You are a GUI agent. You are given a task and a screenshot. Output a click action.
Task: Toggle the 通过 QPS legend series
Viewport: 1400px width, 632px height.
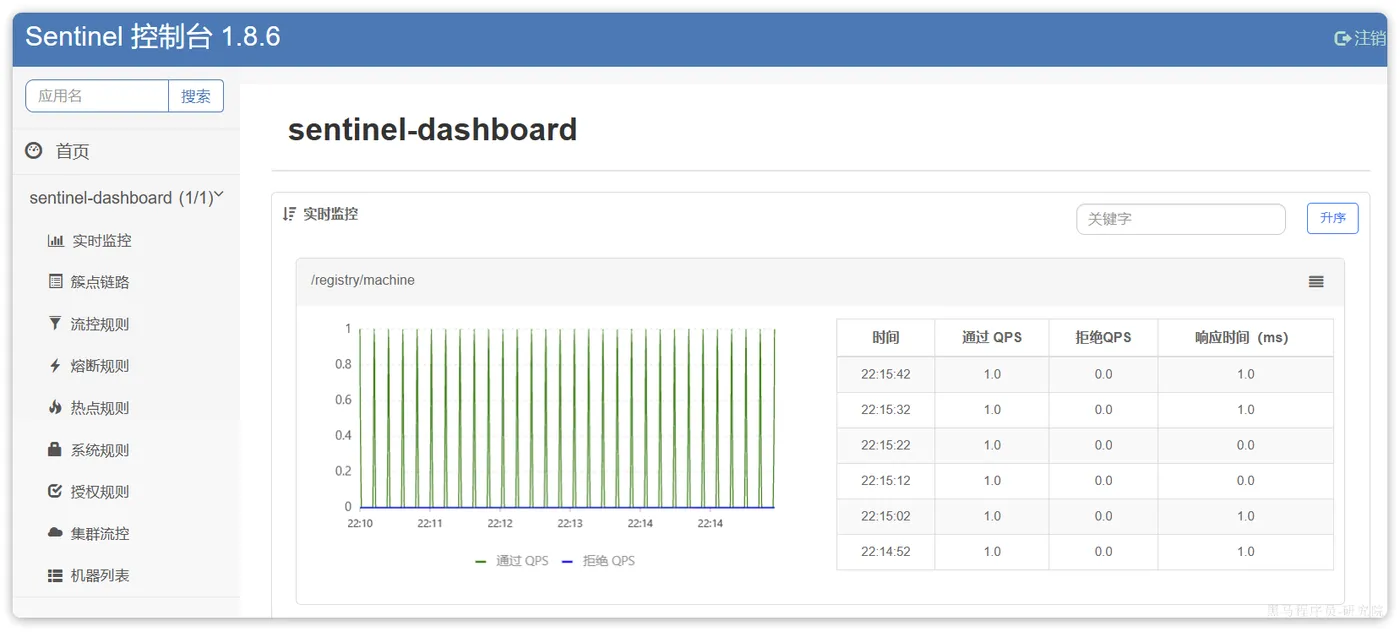[512, 561]
